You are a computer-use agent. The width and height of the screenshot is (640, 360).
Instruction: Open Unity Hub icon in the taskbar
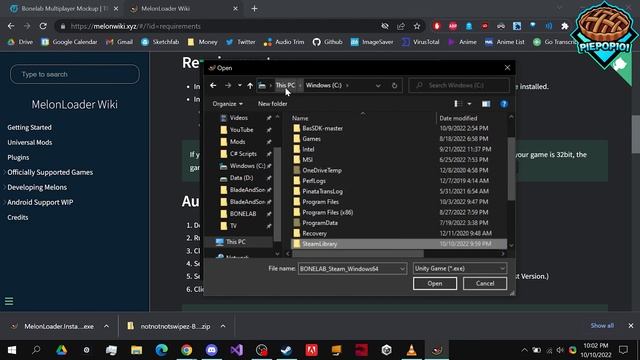[x=387, y=350]
